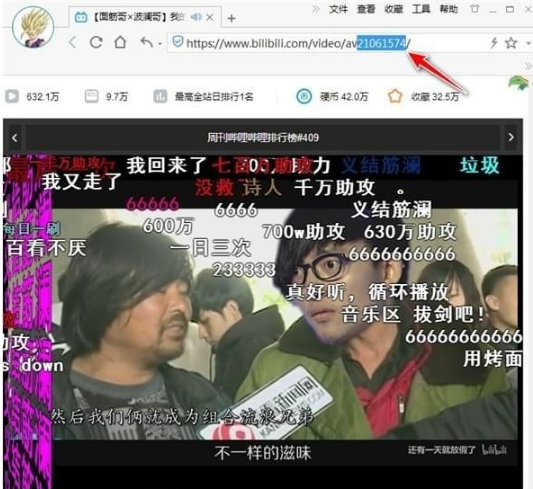Expand the hidden toolbar chevrons near menu
The width and height of the screenshot is (533, 489).
pyautogui.click(x=316, y=9)
